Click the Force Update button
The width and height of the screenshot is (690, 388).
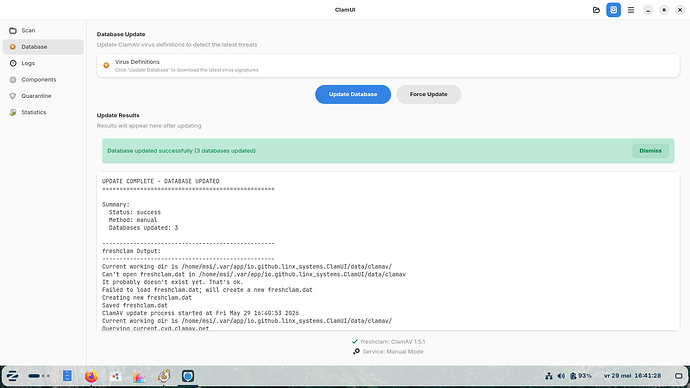(429, 94)
